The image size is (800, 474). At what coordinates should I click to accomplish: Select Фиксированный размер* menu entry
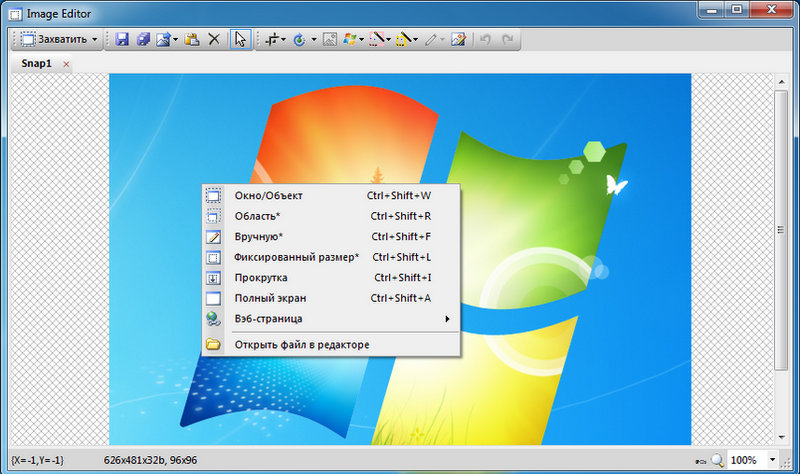pyautogui.click(x=331, y=257)
